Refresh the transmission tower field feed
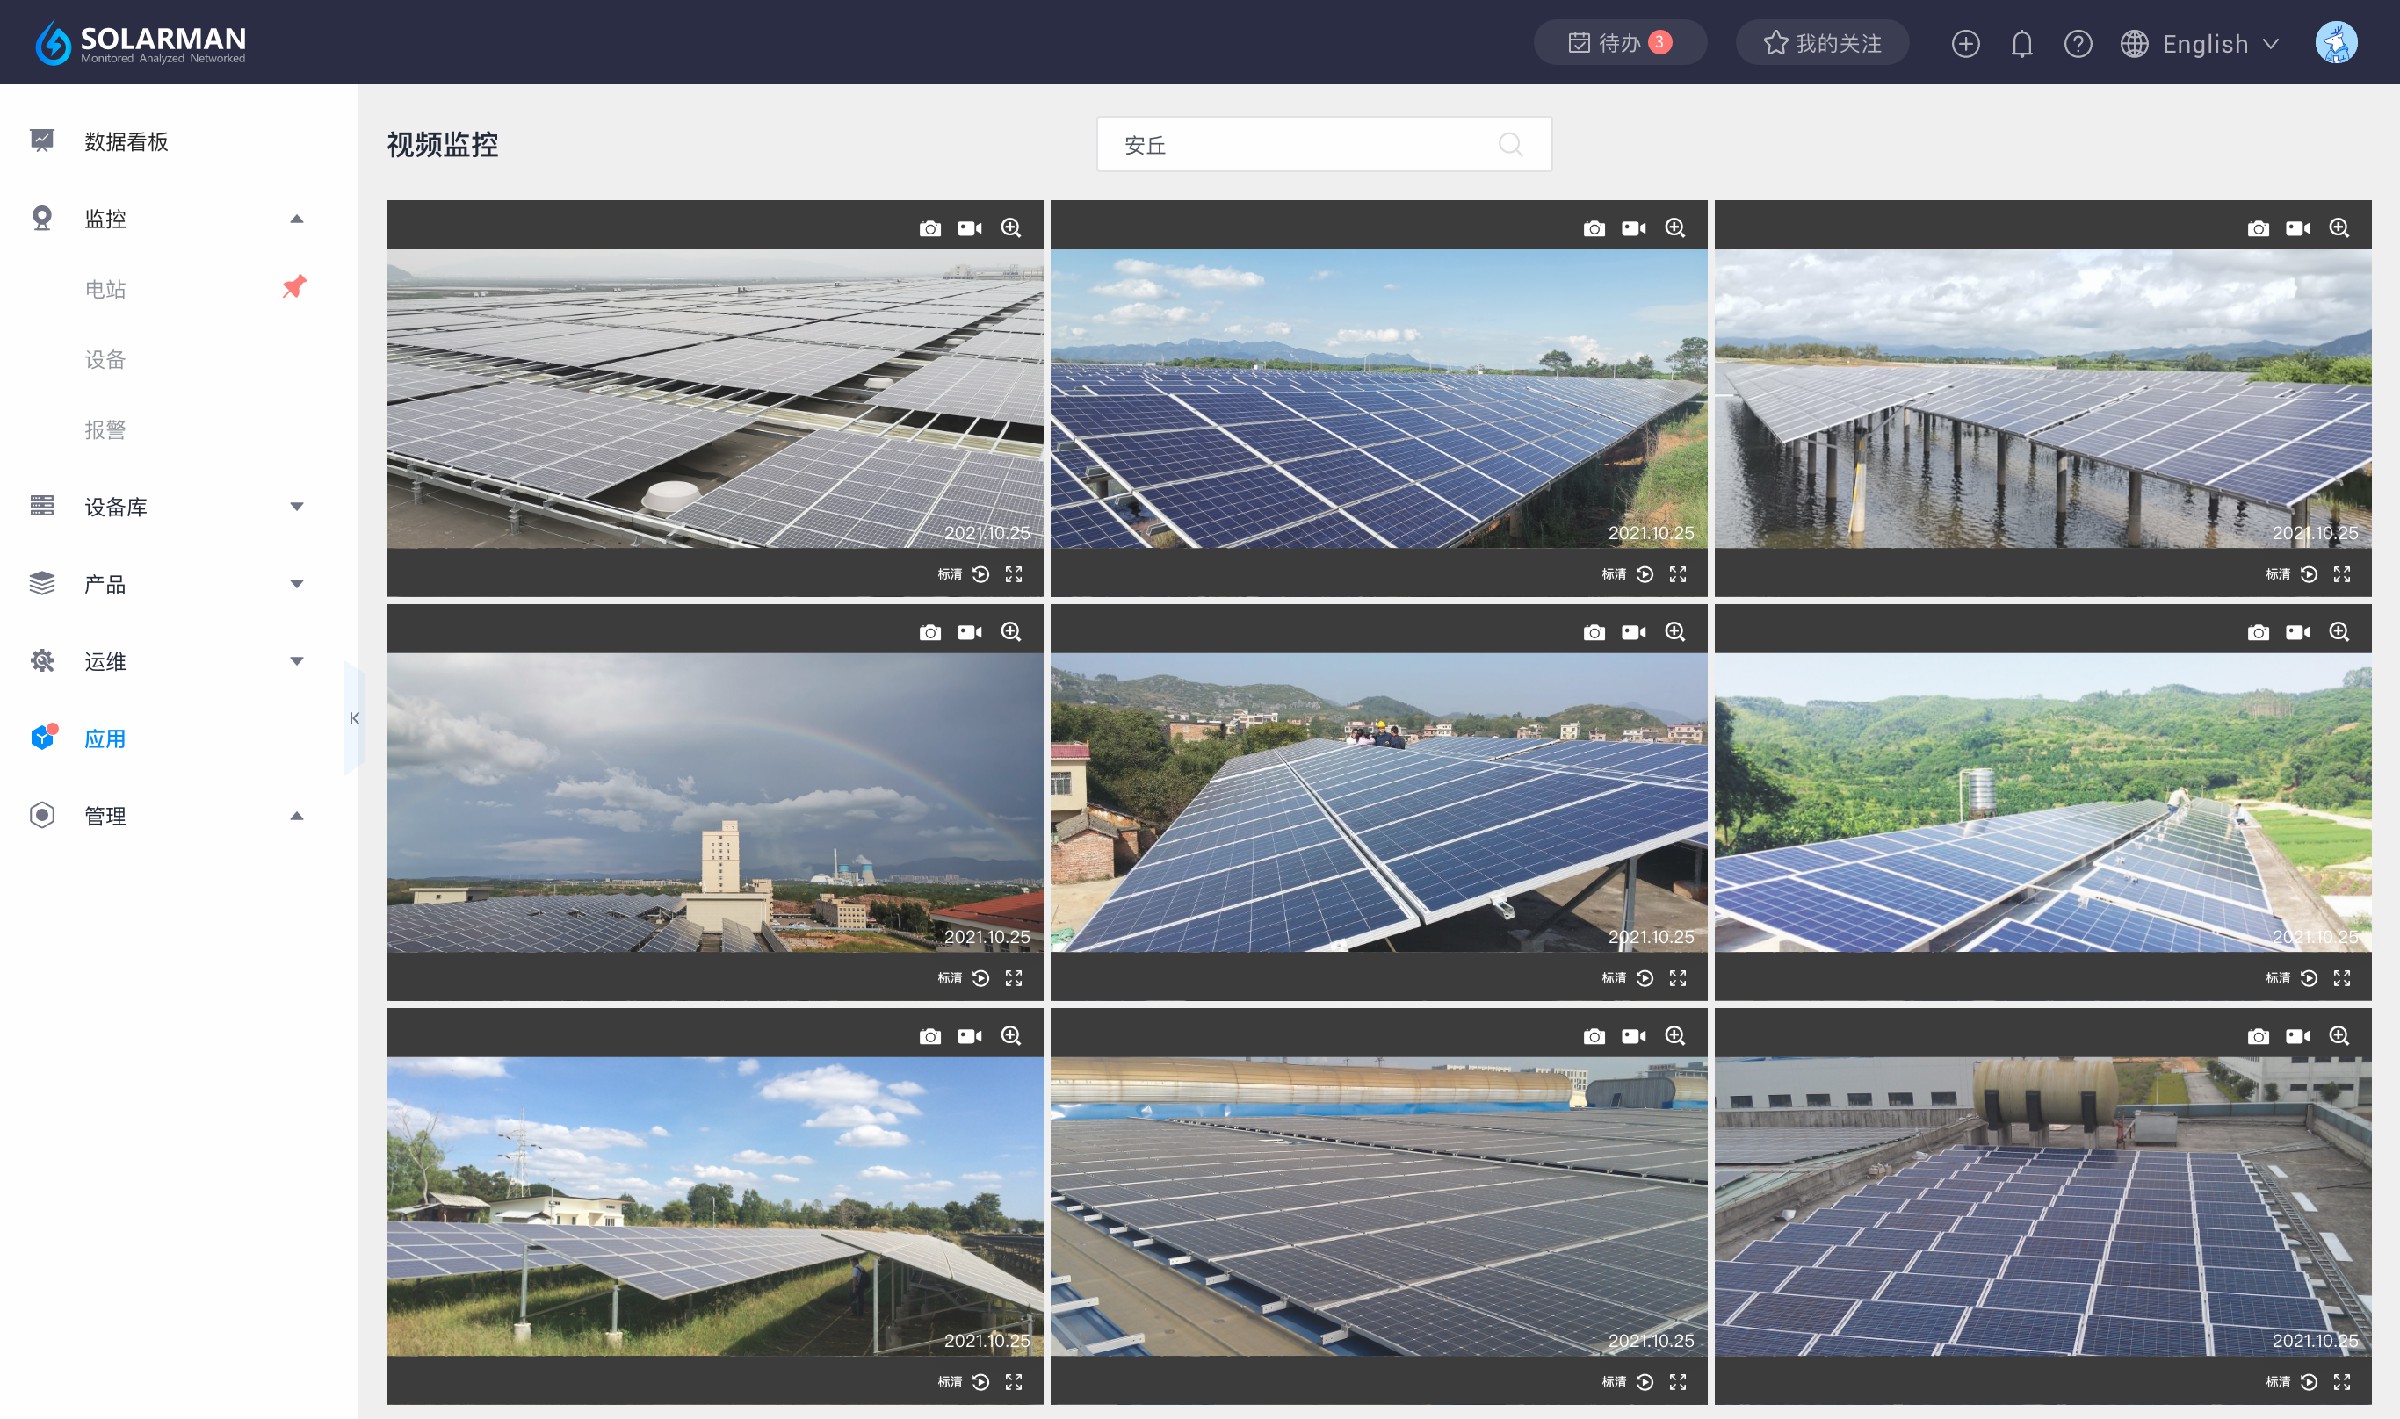The width and height of the screenshot is (2400, 1419). [x=981, y=1382]
